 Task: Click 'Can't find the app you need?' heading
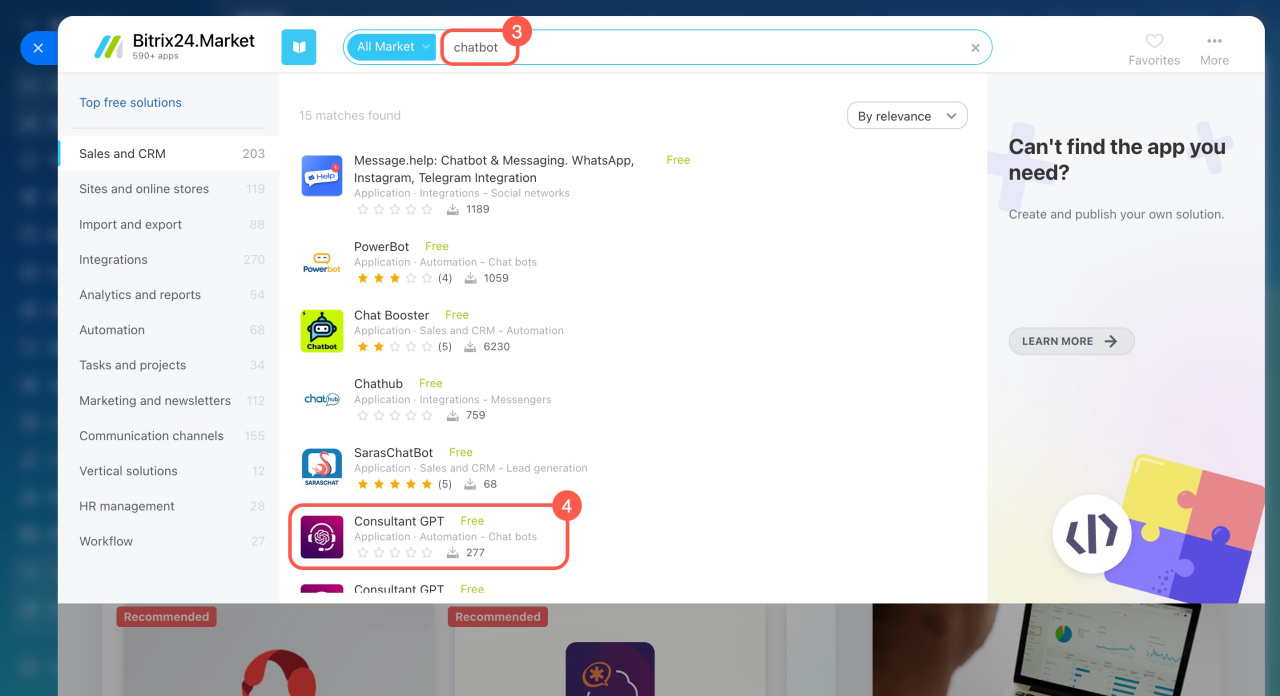(x=1117, y=160)
